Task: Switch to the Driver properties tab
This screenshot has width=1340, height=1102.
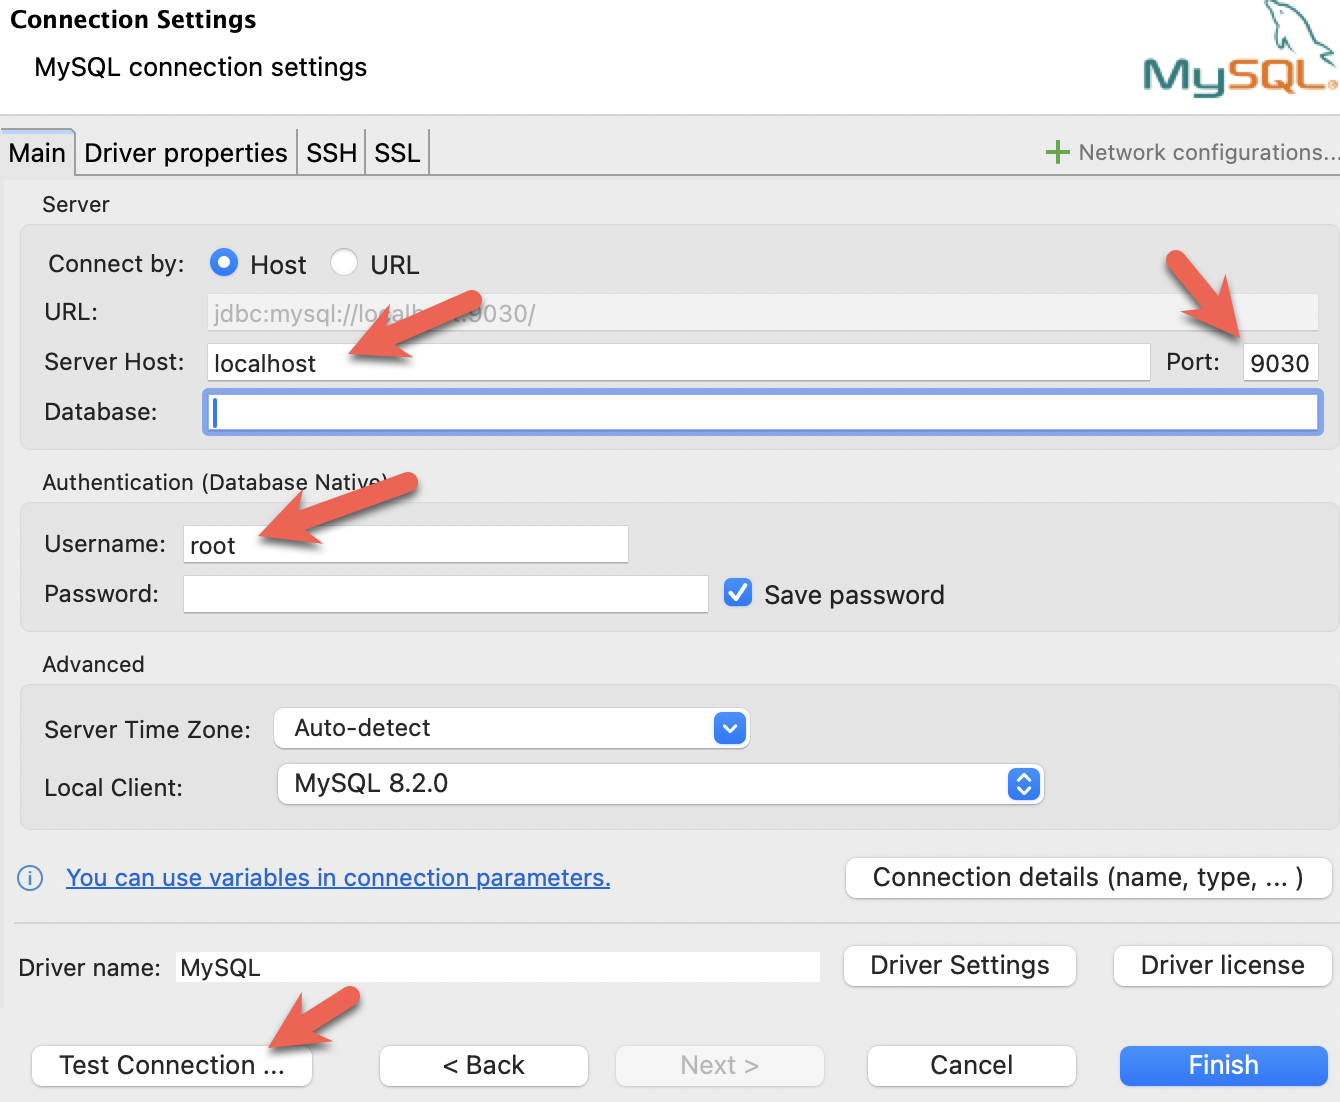Action: pyautogui.click(x=185, y=152)
